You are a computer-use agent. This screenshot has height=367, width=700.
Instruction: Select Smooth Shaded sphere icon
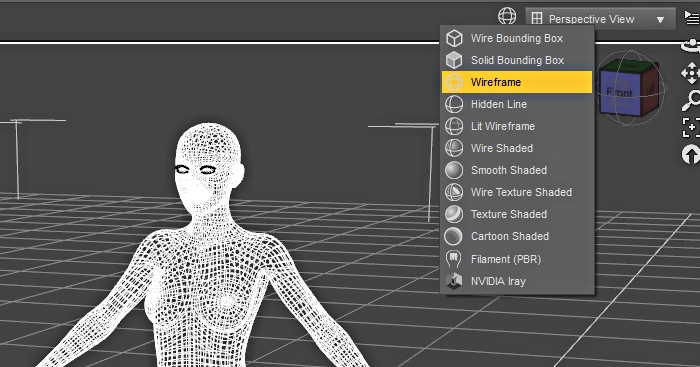pos(454,170)
